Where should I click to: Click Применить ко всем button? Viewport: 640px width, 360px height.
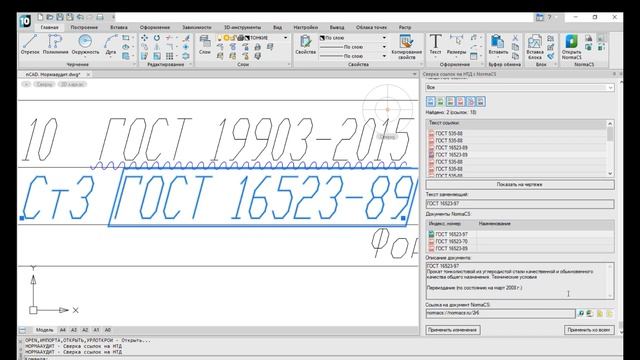coord(589,330)
